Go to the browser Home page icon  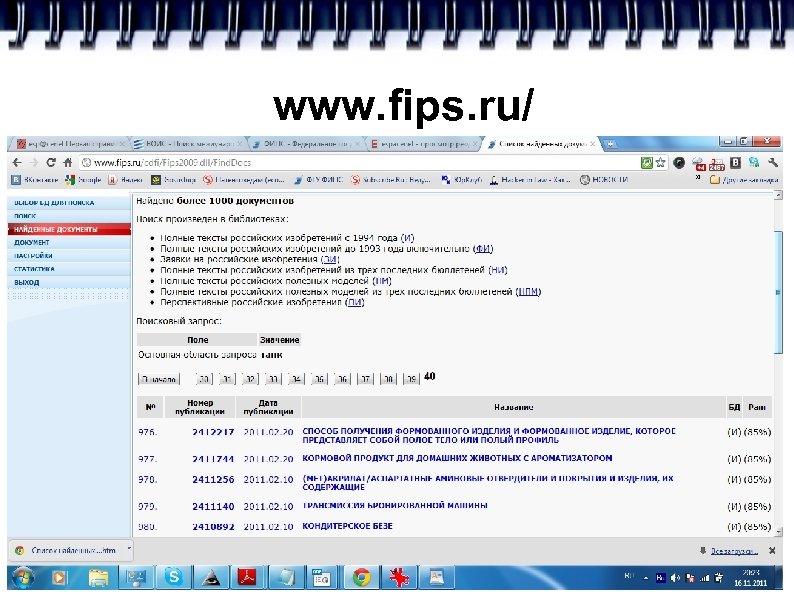pyautogui.click(x=67, y=163)
